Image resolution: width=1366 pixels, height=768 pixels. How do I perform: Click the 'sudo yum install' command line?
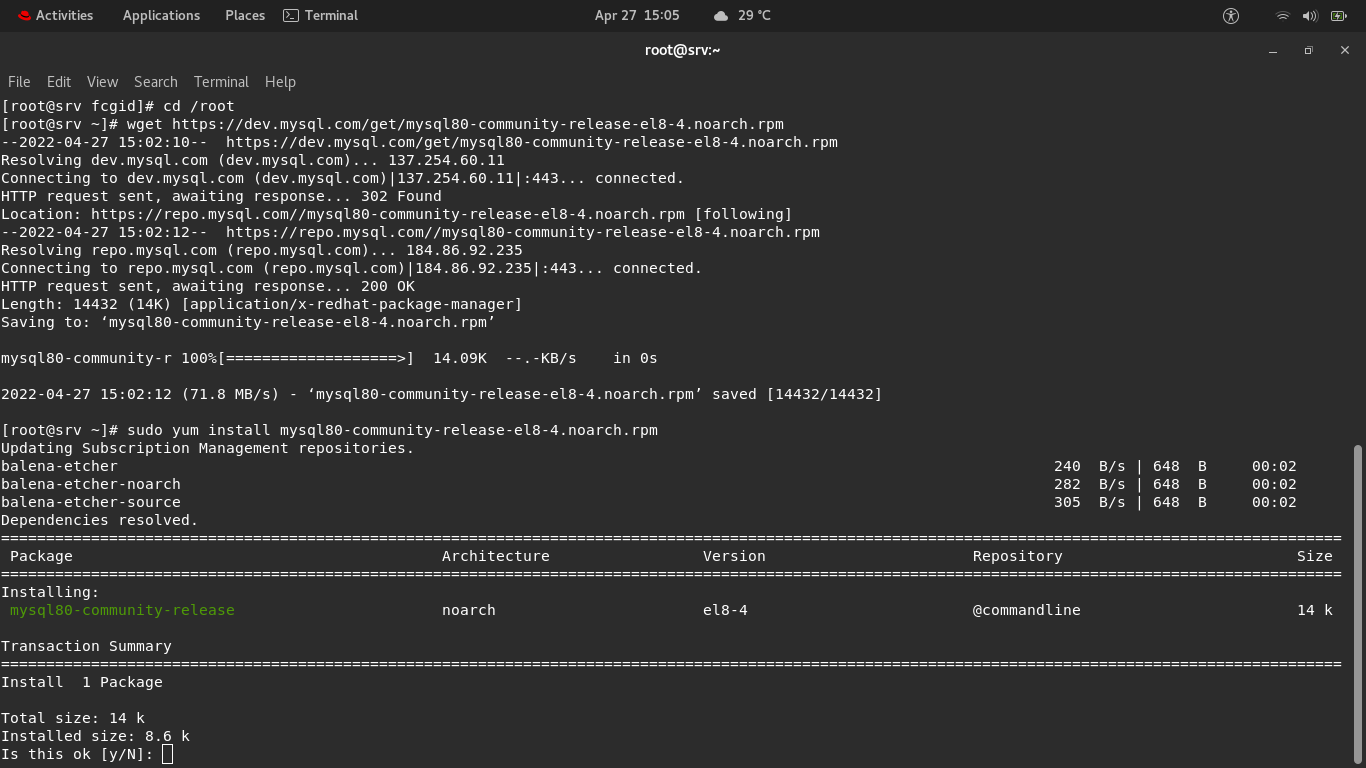point(329,430)
